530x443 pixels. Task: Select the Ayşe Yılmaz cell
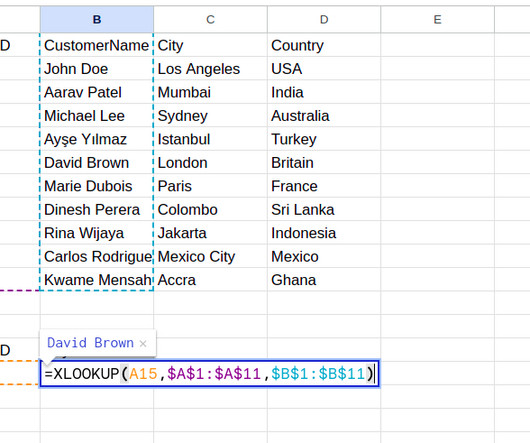97,139
